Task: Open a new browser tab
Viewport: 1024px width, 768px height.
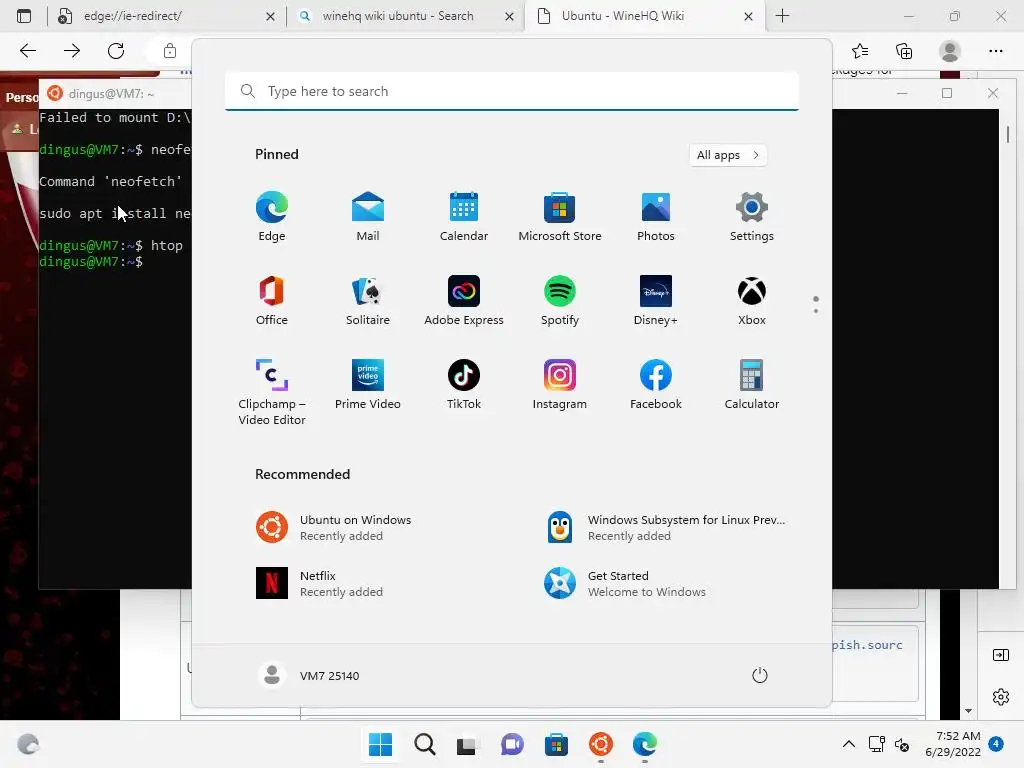Action: coord(782,16)
